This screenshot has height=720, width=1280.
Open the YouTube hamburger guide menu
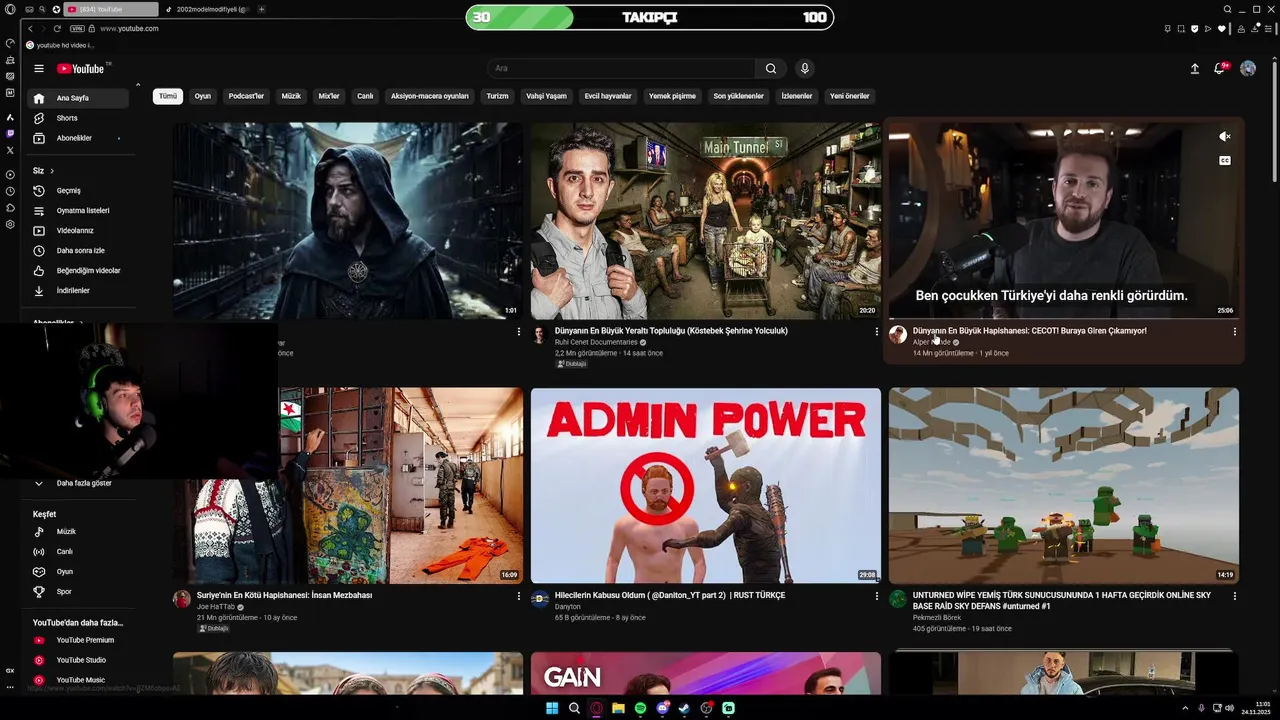pos(39,68)
